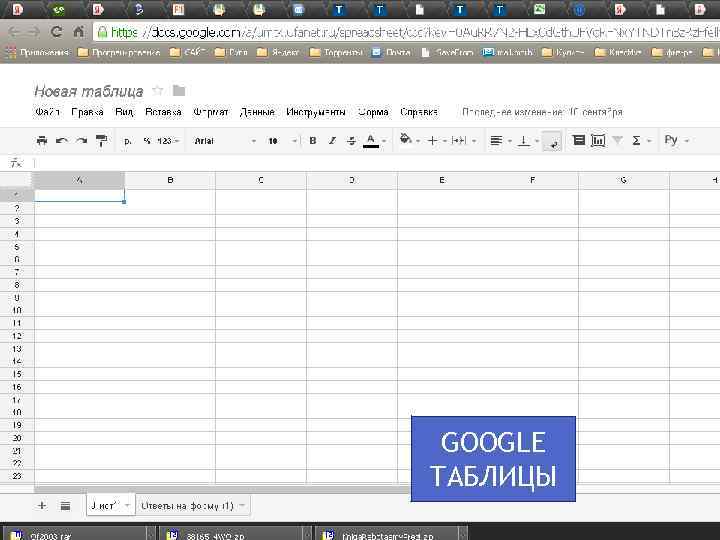This screenshot has width=720, height=540.
Task: Open the Ру input tools dropdown
Action: pyautogui.click(x=676, y=140)
